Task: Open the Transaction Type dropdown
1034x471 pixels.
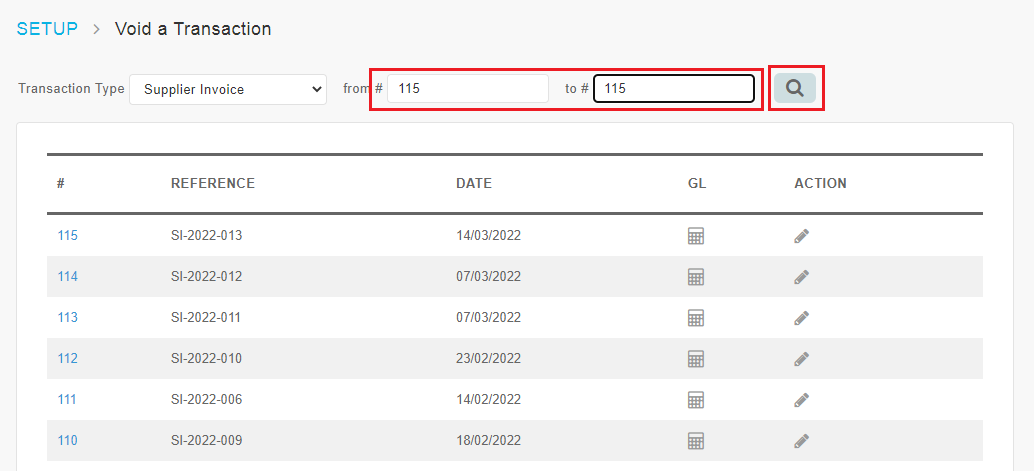Action: (x=228, y=89)
